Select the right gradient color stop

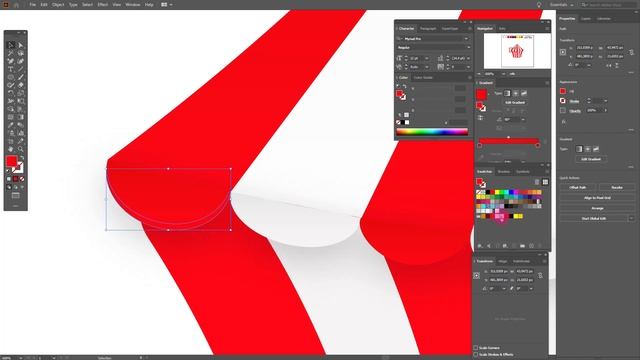[x=538, y=145]
